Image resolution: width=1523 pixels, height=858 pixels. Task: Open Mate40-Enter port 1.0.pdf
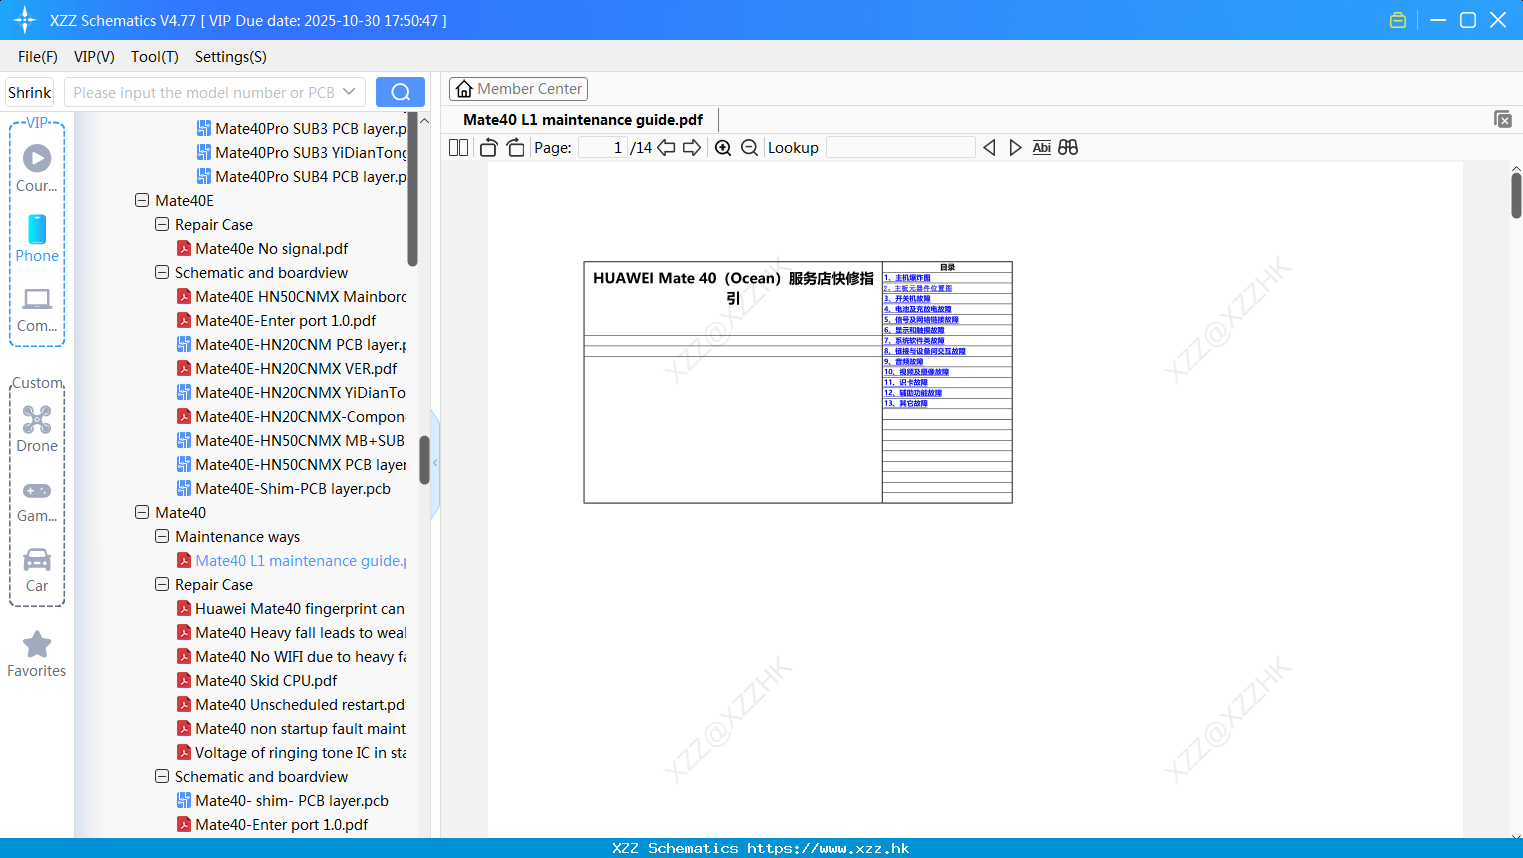click(x=282, y=825)
